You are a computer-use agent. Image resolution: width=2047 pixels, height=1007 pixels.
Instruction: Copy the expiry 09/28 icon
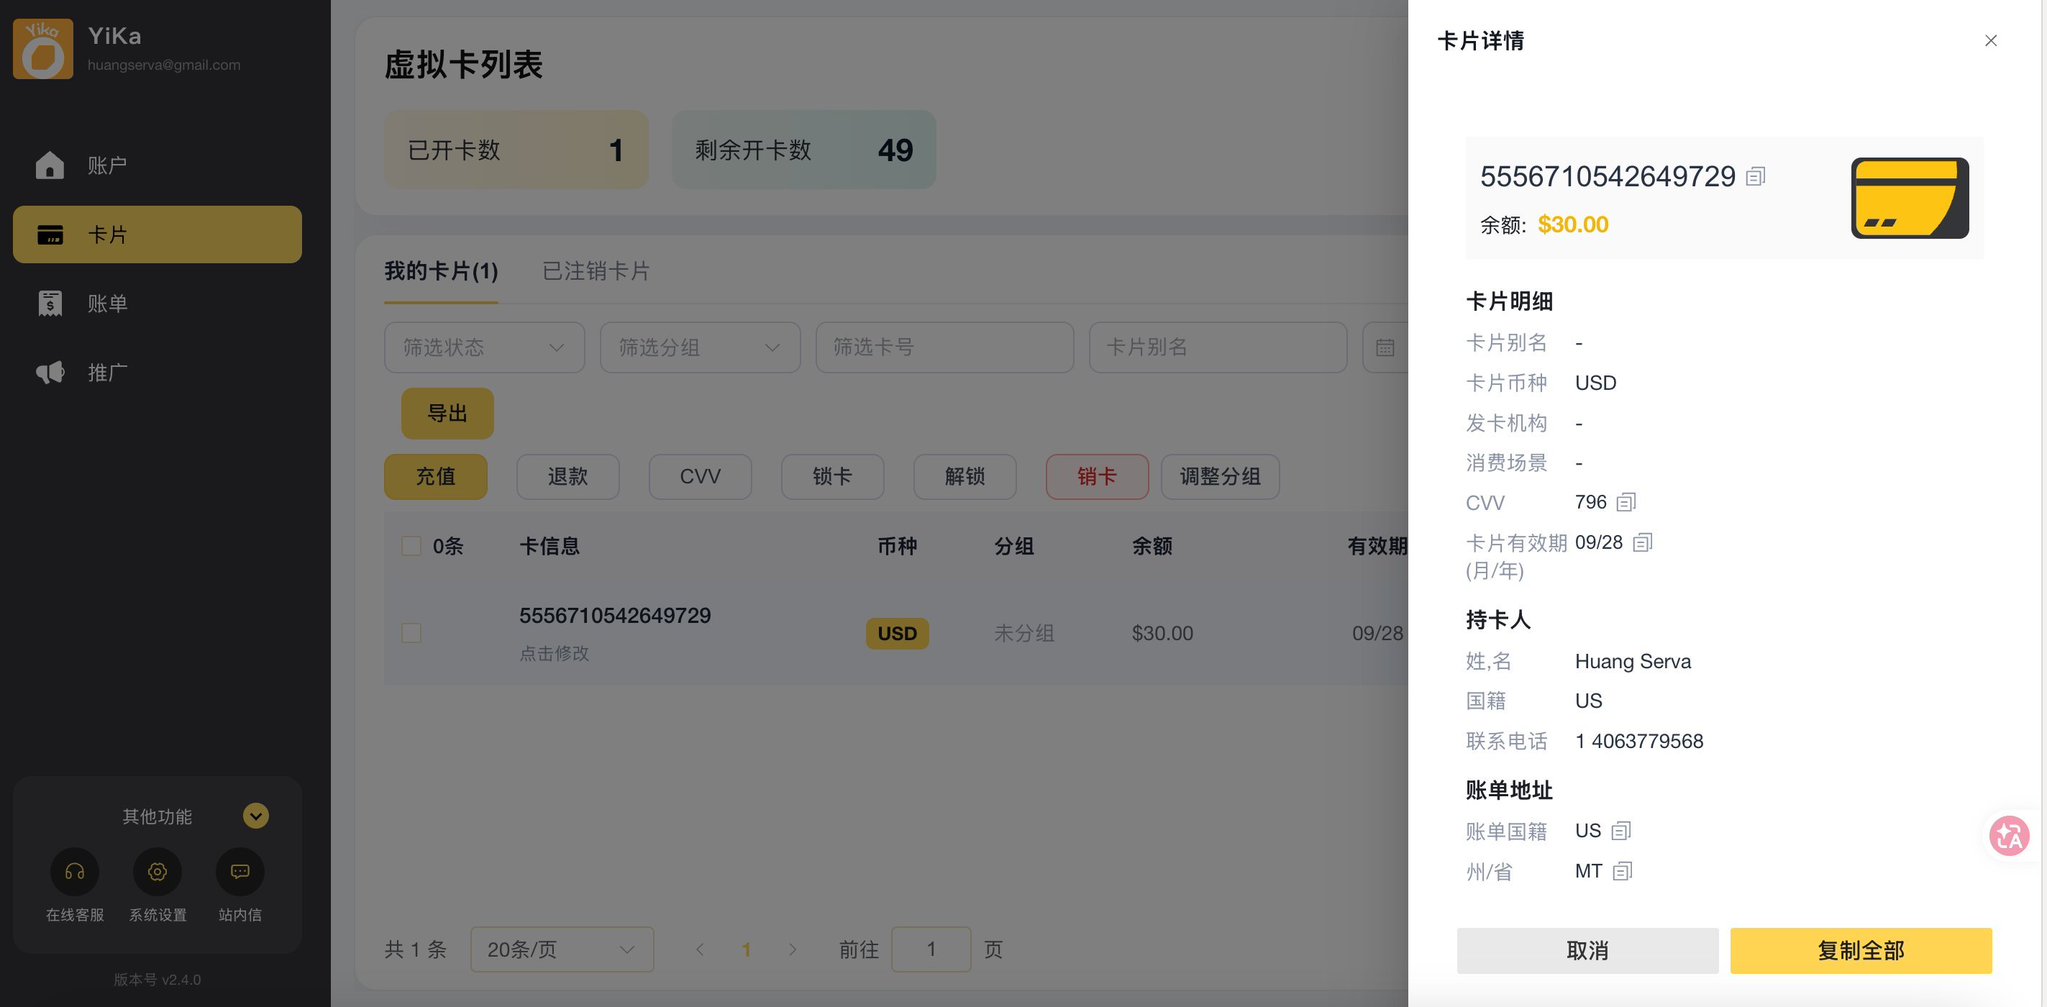click(1642, 543)
